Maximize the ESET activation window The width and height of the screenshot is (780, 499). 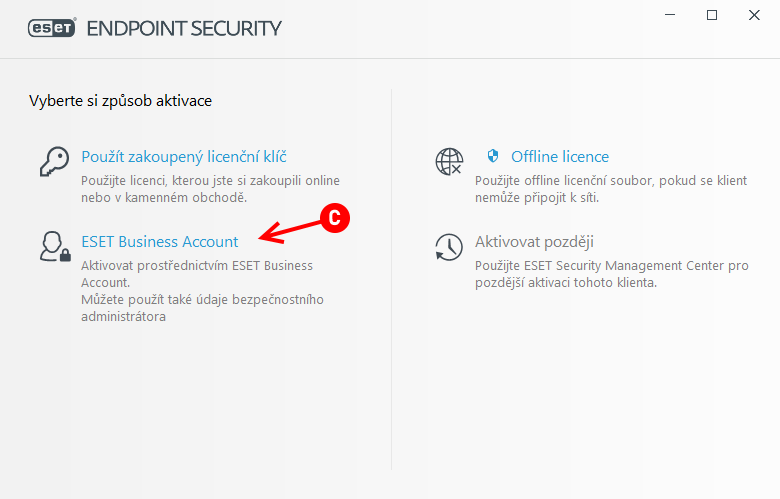tap(712, 15)
